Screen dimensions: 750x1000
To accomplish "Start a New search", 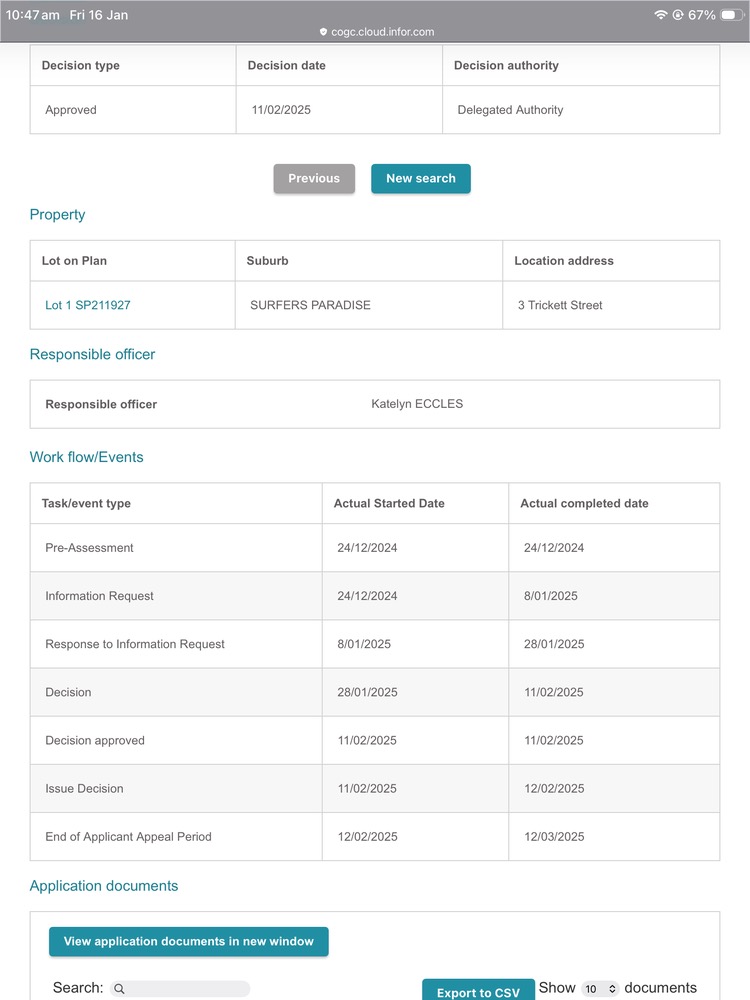I will [x=420, y=178].
